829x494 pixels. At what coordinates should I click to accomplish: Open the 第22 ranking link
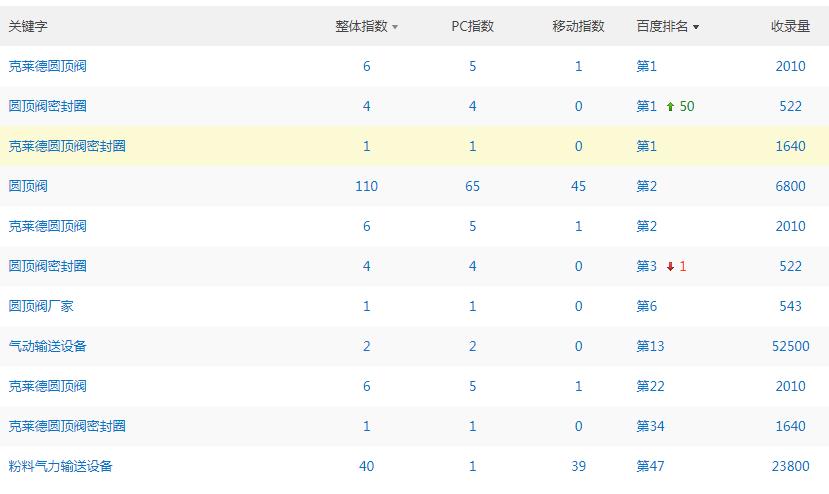click(x=650, y=386)
